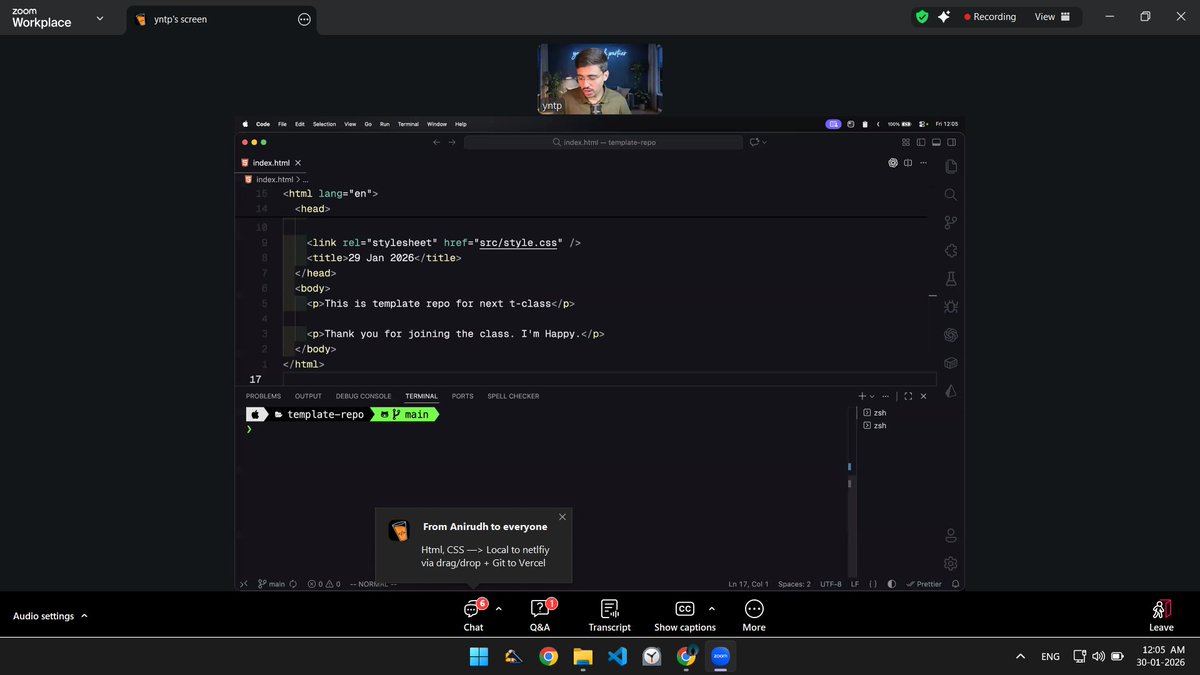Switch to the SPELL CHECKER tab
Viewport: 1200px width, 675px height.
(513, 396)
